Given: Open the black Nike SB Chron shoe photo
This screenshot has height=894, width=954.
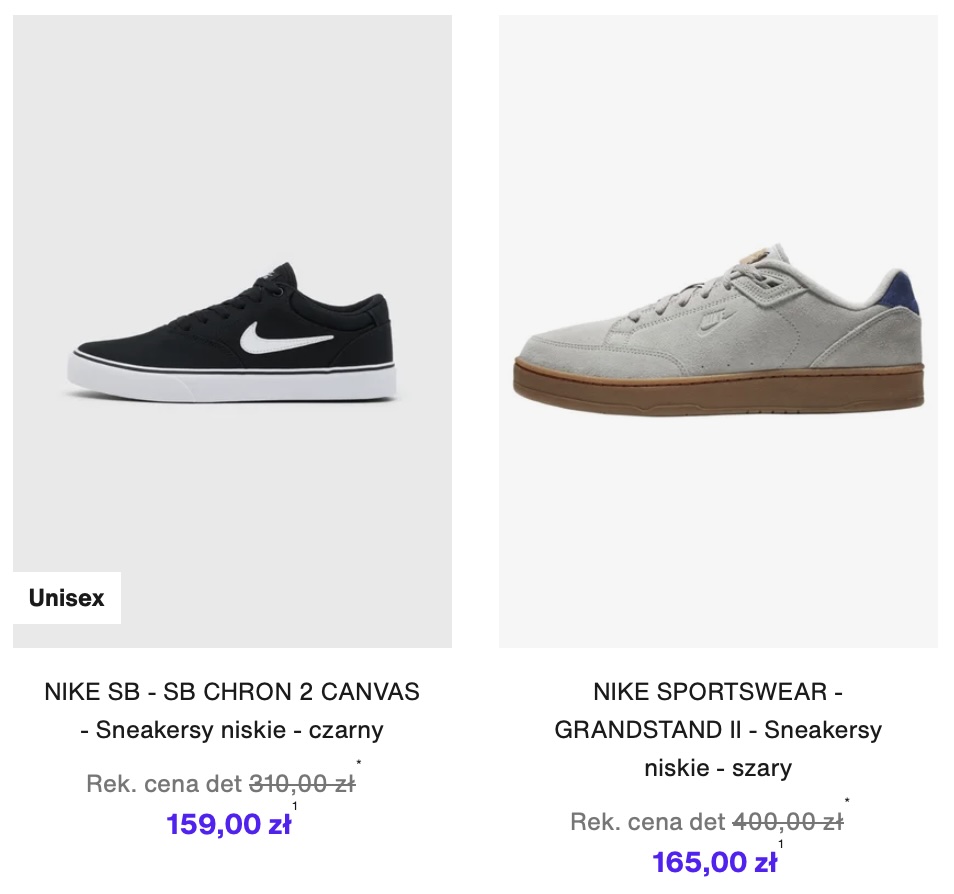Looking at the screenshot, I should [232, 332].
